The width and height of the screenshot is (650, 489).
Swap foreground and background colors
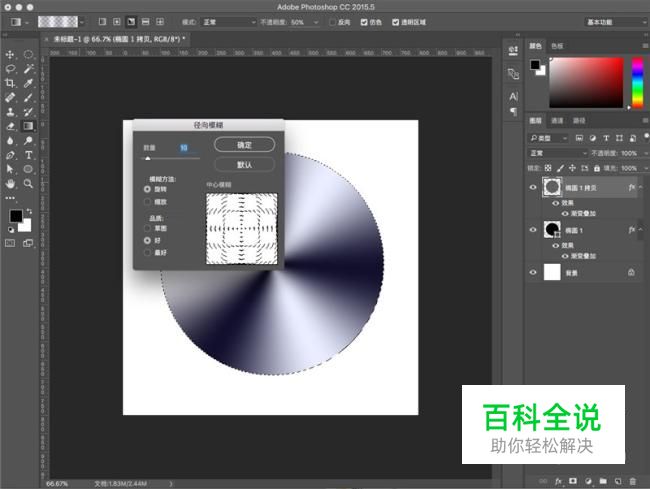pos(29,211)
